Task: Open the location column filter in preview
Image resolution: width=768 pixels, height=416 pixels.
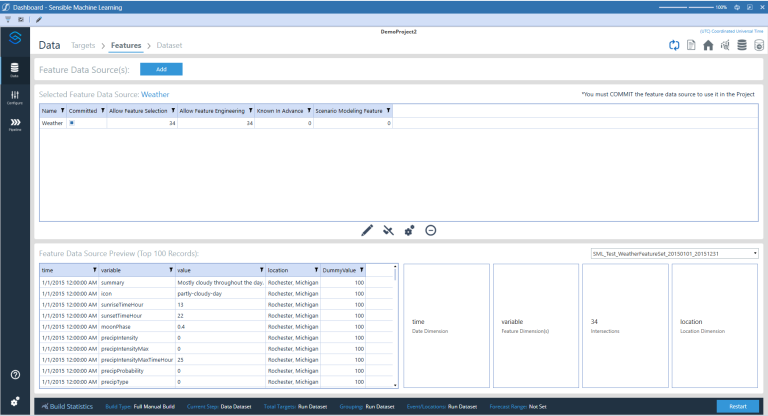Action: (316, 270)
